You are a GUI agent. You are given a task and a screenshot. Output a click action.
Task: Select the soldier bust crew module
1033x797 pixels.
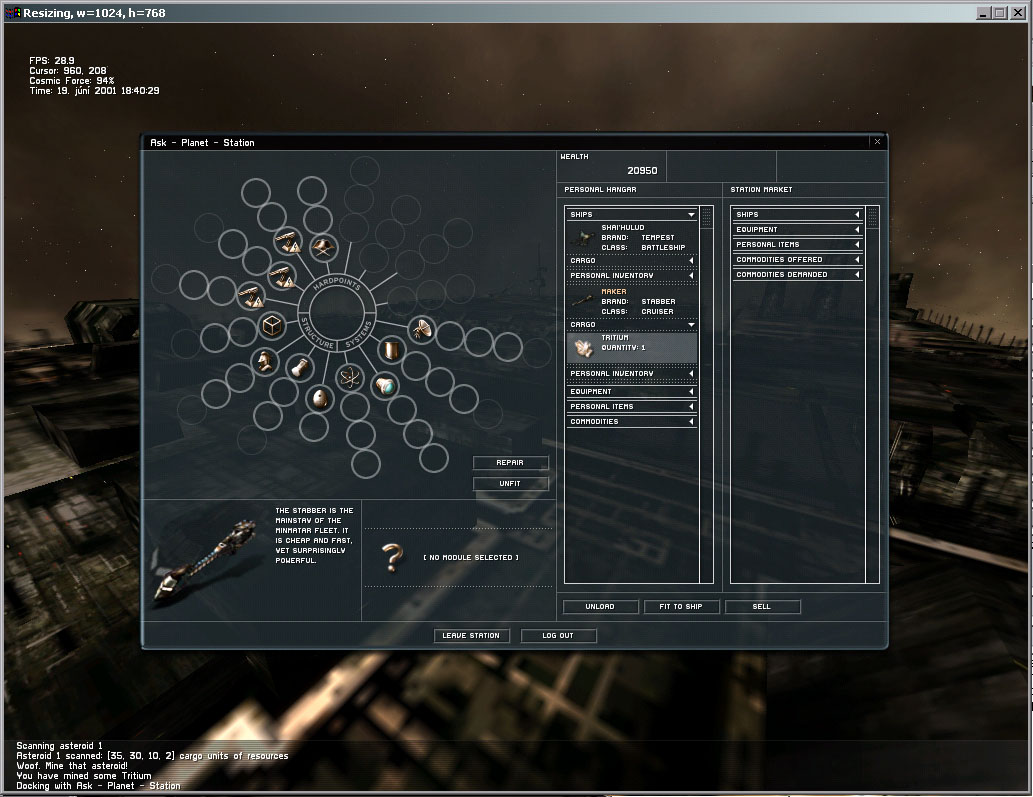point(265,362)
